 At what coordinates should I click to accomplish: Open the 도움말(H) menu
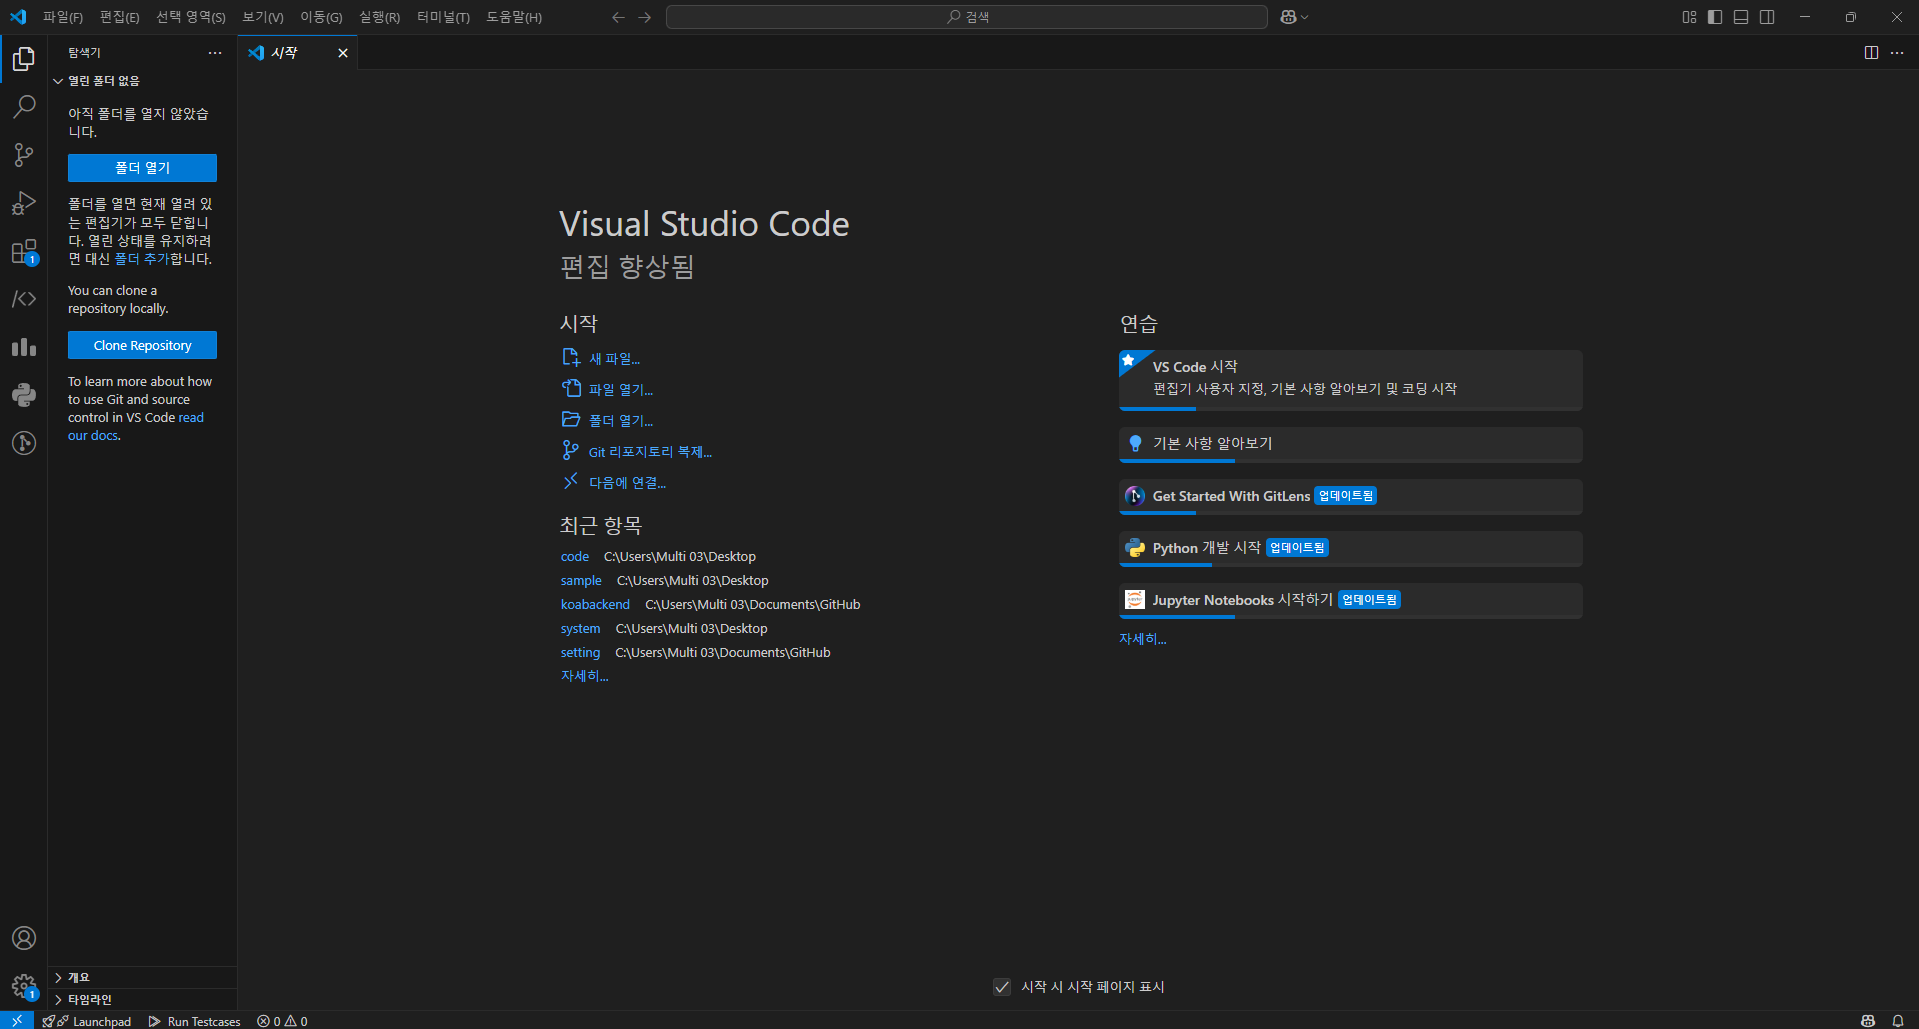tap(514, 17)
